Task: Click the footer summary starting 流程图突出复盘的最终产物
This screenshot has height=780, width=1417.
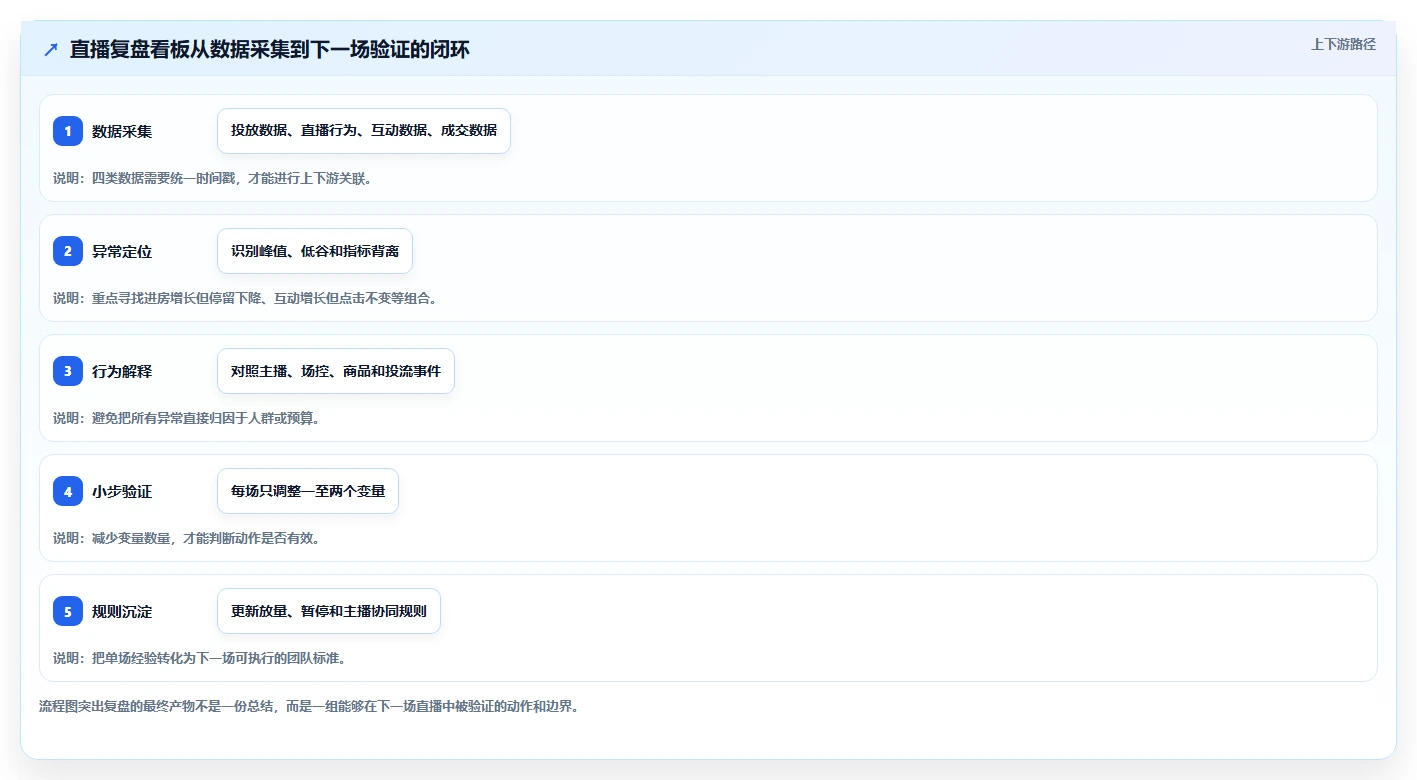Action: pyautogui.click(x=309, y=706)
